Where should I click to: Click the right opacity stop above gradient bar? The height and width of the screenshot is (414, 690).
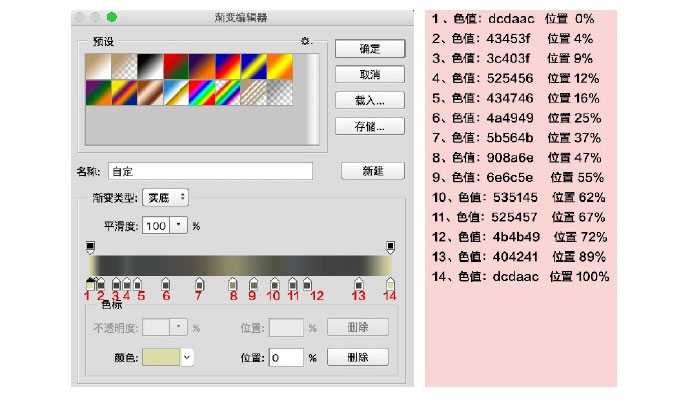(390, 247)
